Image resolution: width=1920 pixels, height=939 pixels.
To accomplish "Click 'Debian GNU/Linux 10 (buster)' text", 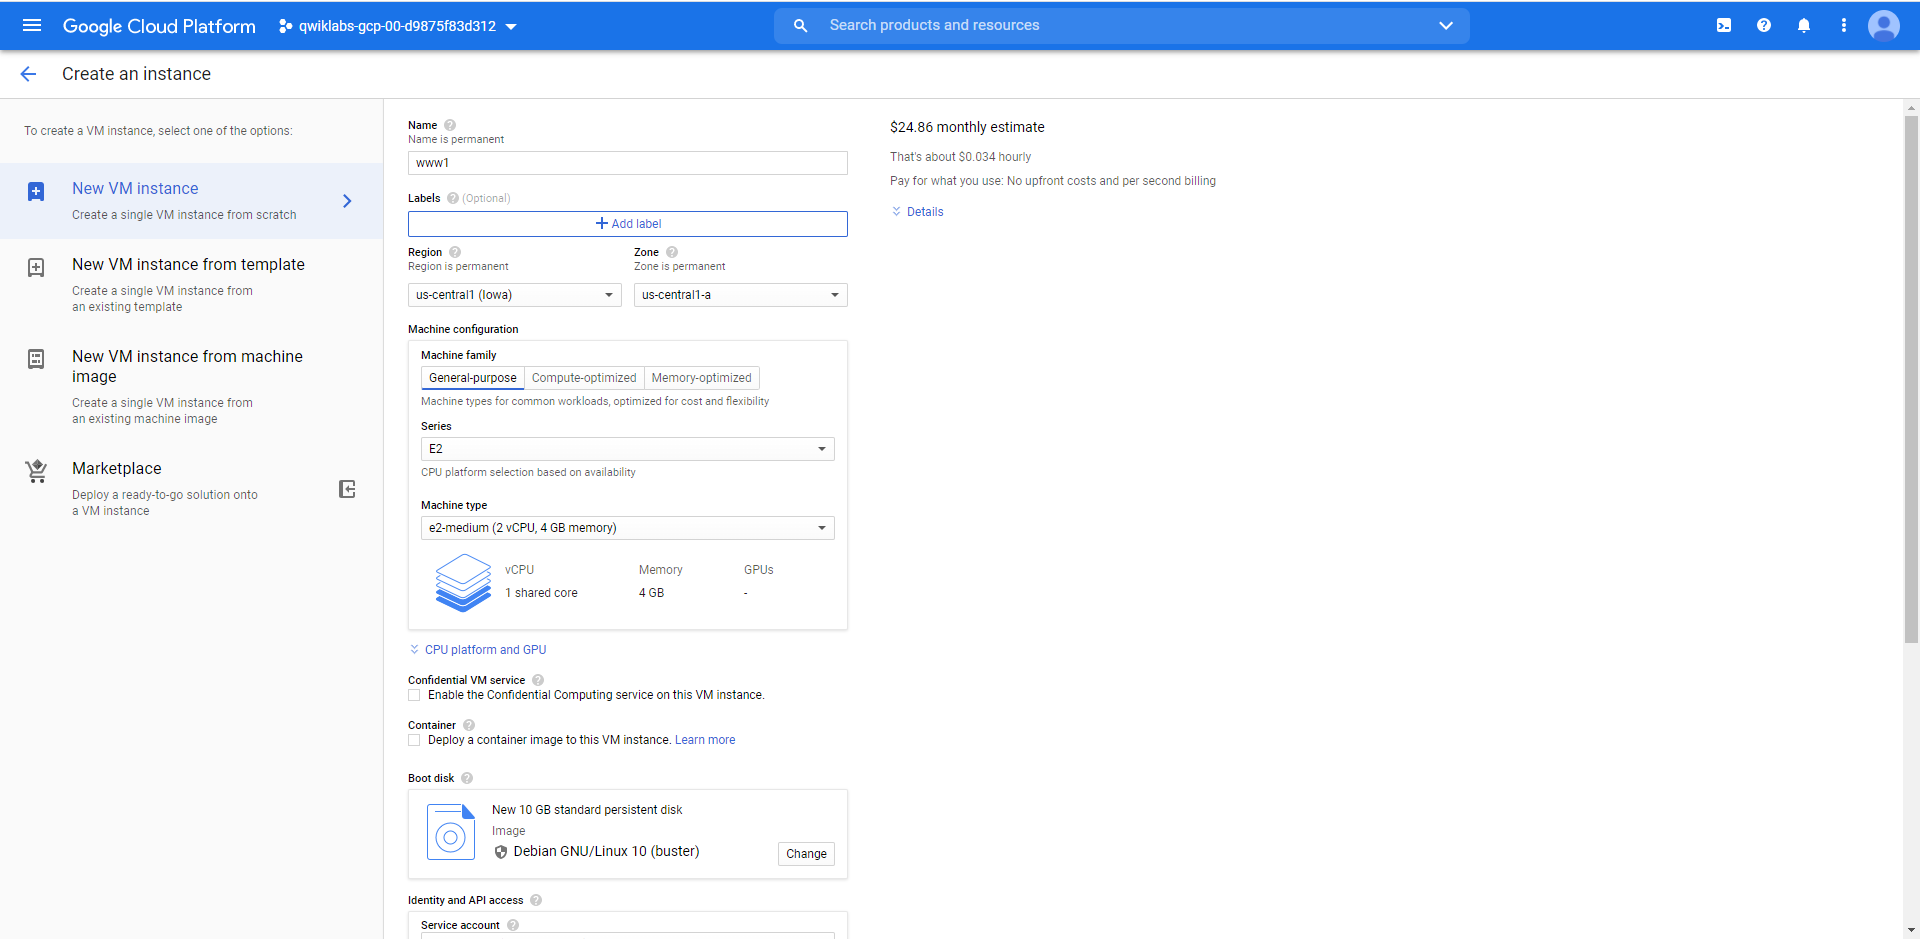I will (x=606, y=852).
